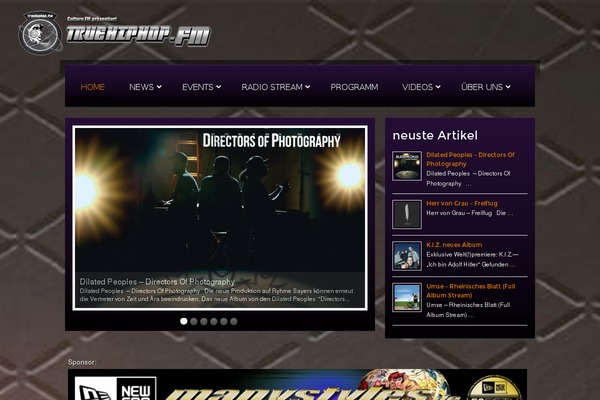Screen dimensions: 600x400
Task: Open sidebar link Dilated Peoples - Directors Of Photography
Action: (470, 159)
